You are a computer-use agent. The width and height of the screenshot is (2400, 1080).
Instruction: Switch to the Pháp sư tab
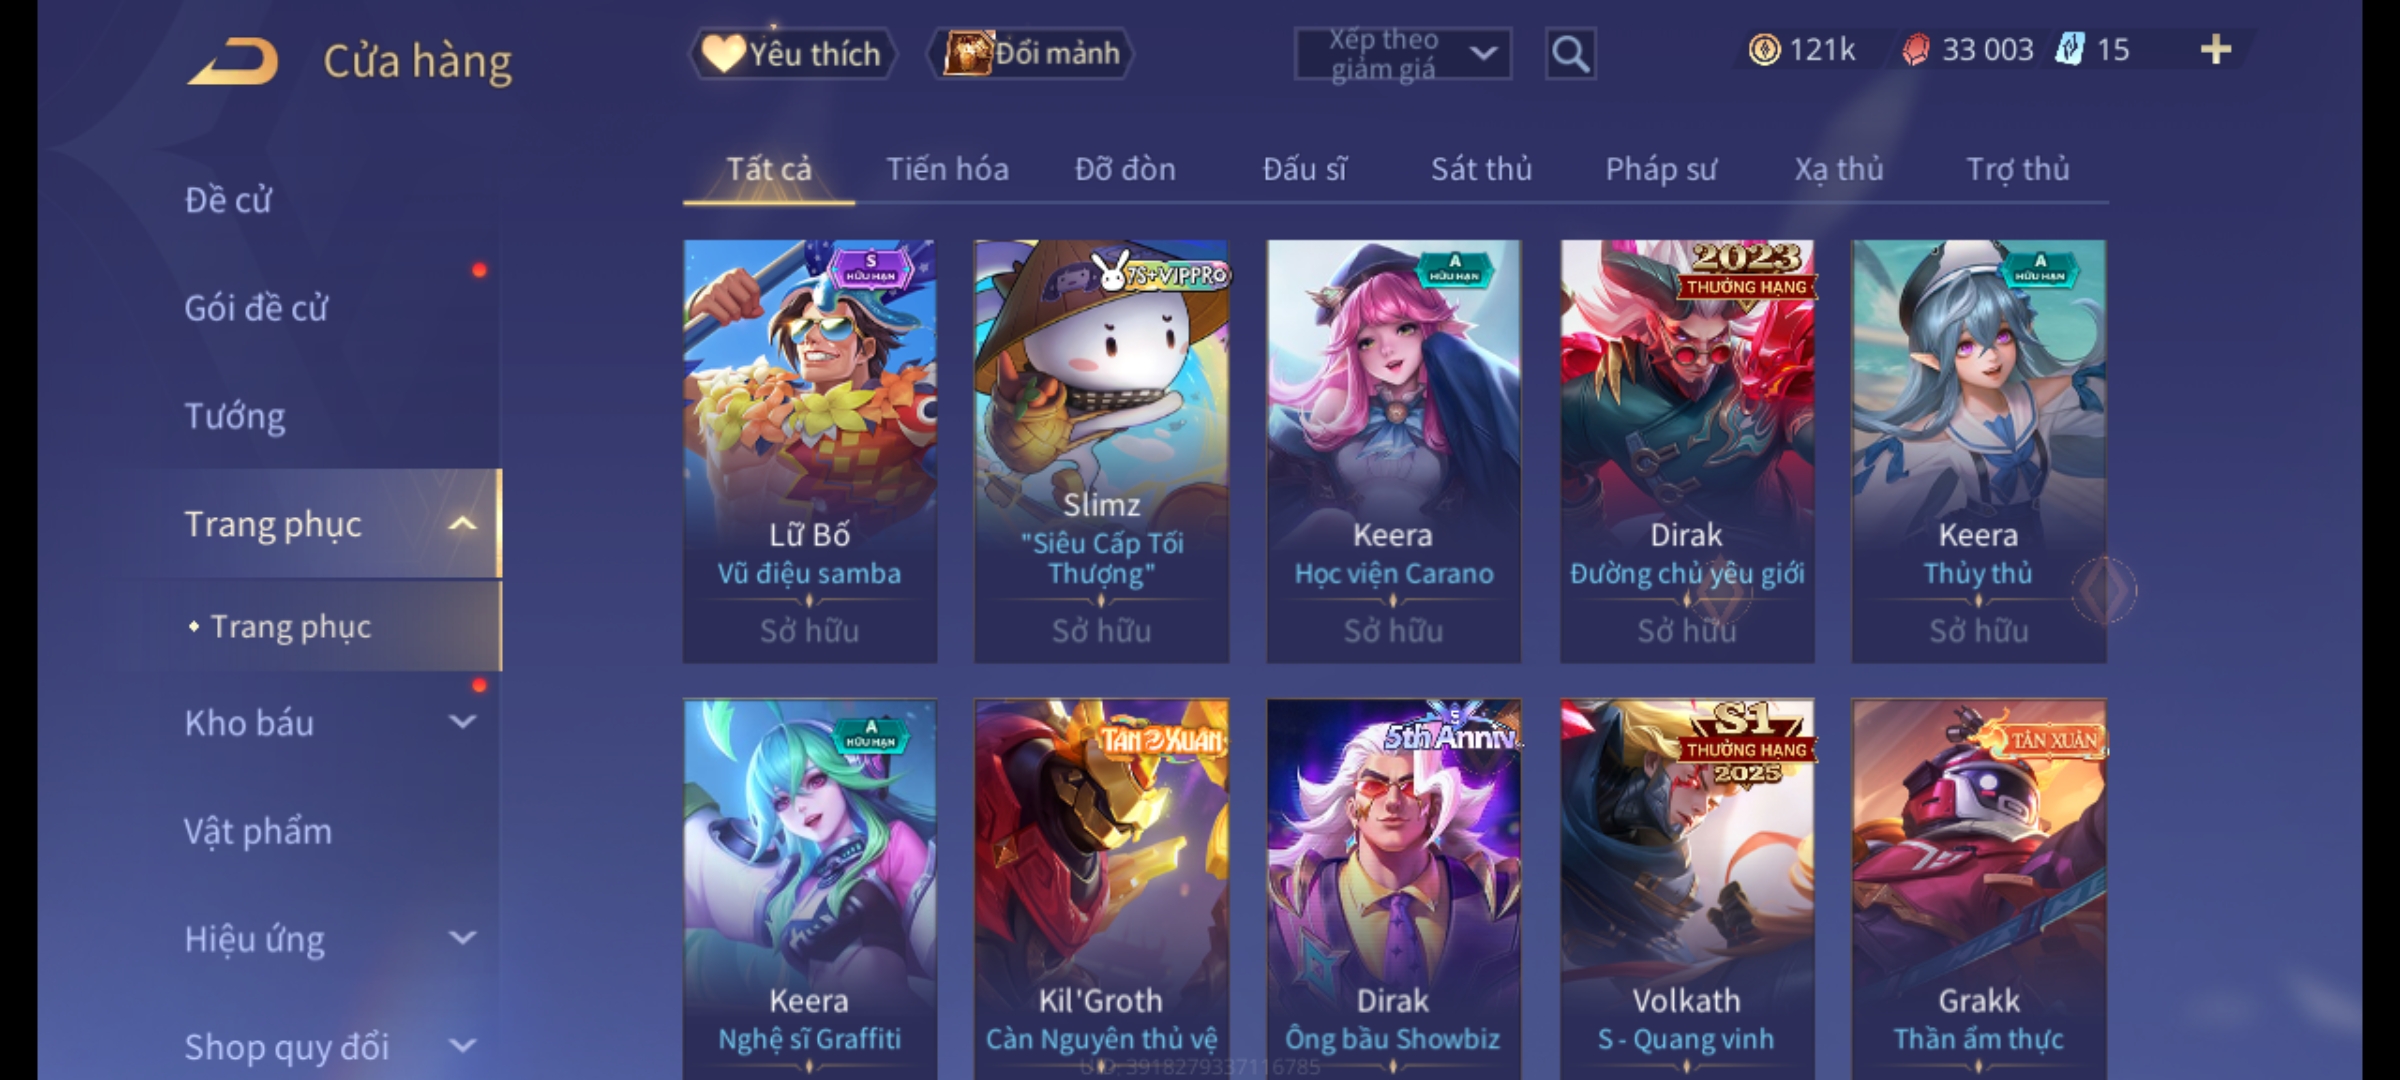tap(1661, 169)
